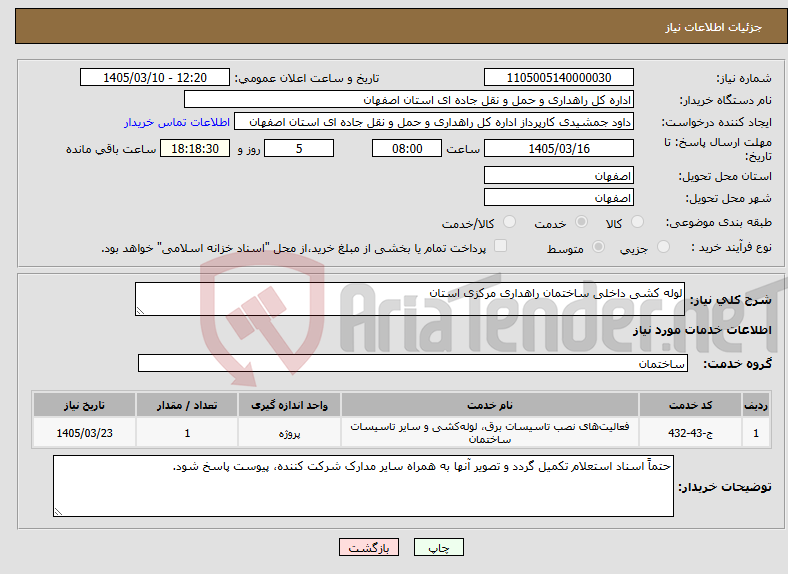This screenshot has width=788, height=574.
Task: Click the service code cell ج-43-432
Action: pyautogui.click(x=691, y=433)
